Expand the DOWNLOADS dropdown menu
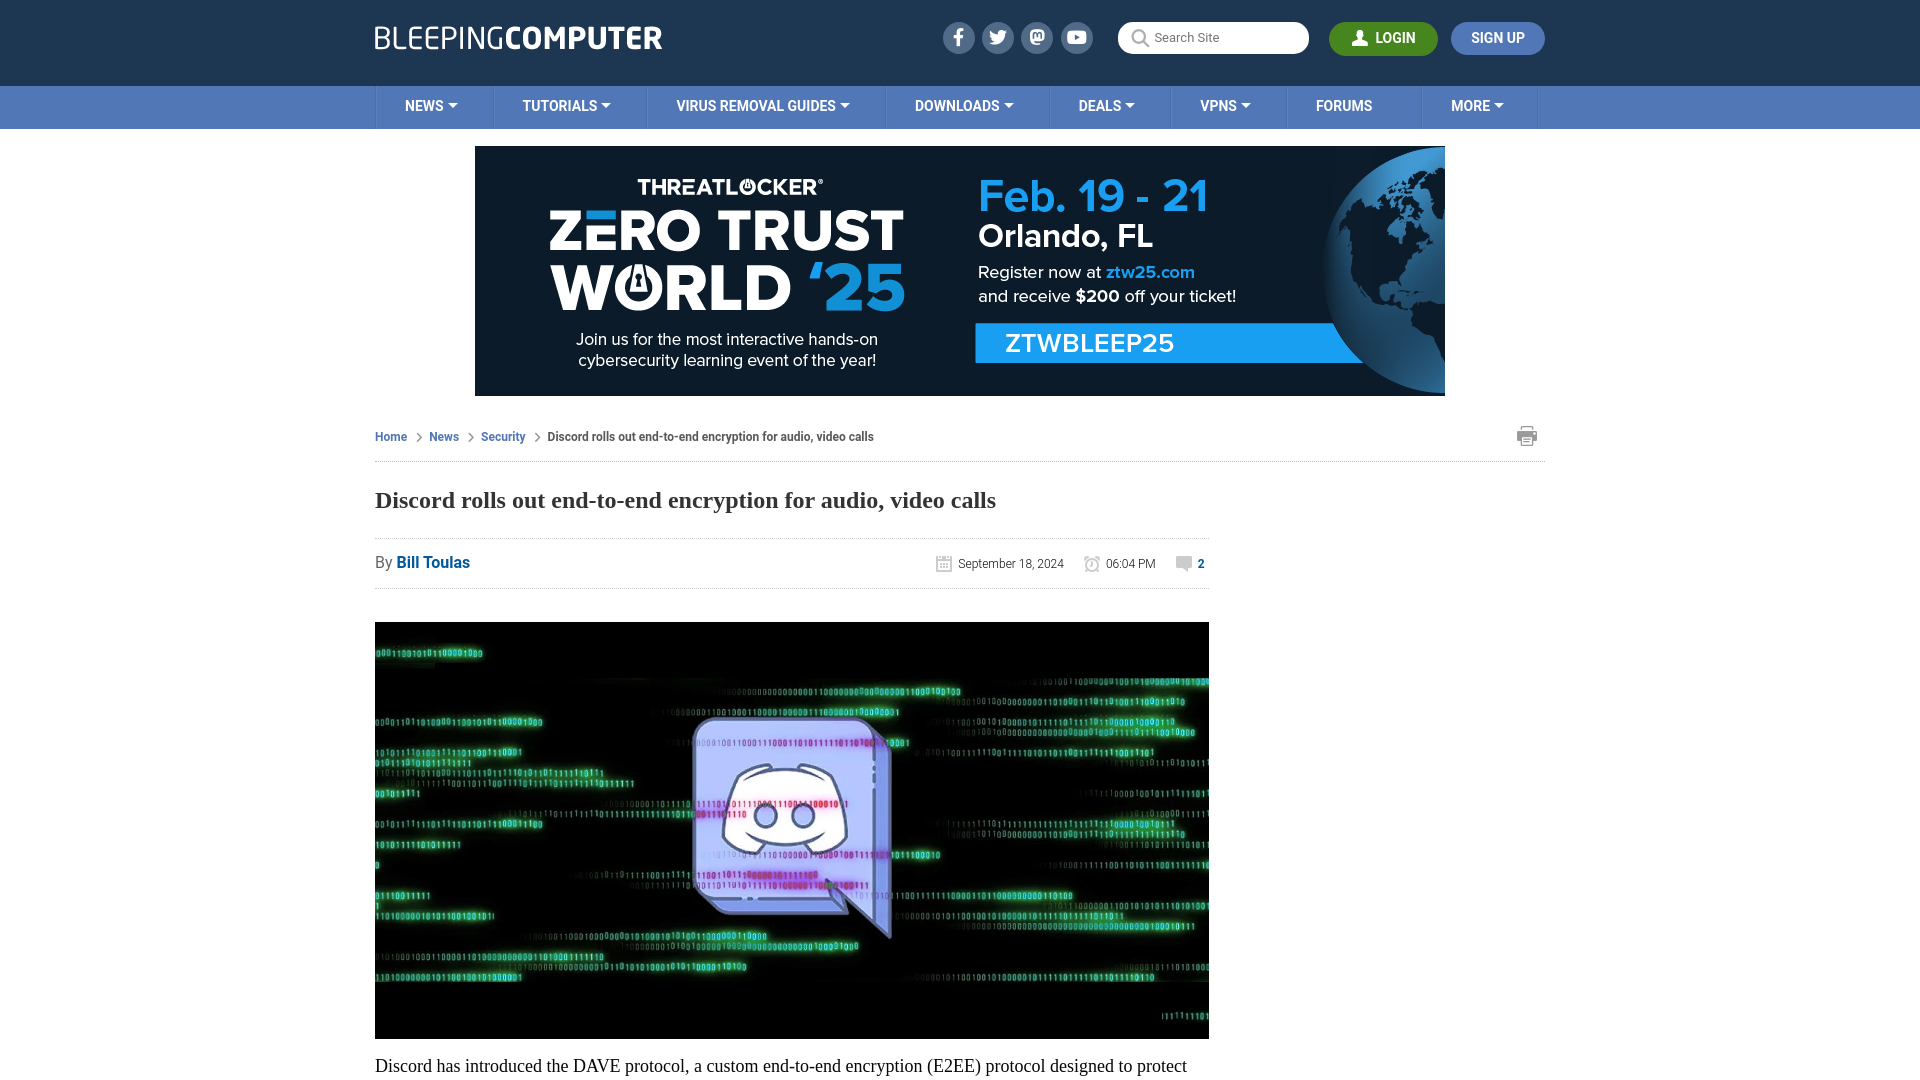Image resolution: width=1920 pixels, height=1080 pixels. coord(964,107)
